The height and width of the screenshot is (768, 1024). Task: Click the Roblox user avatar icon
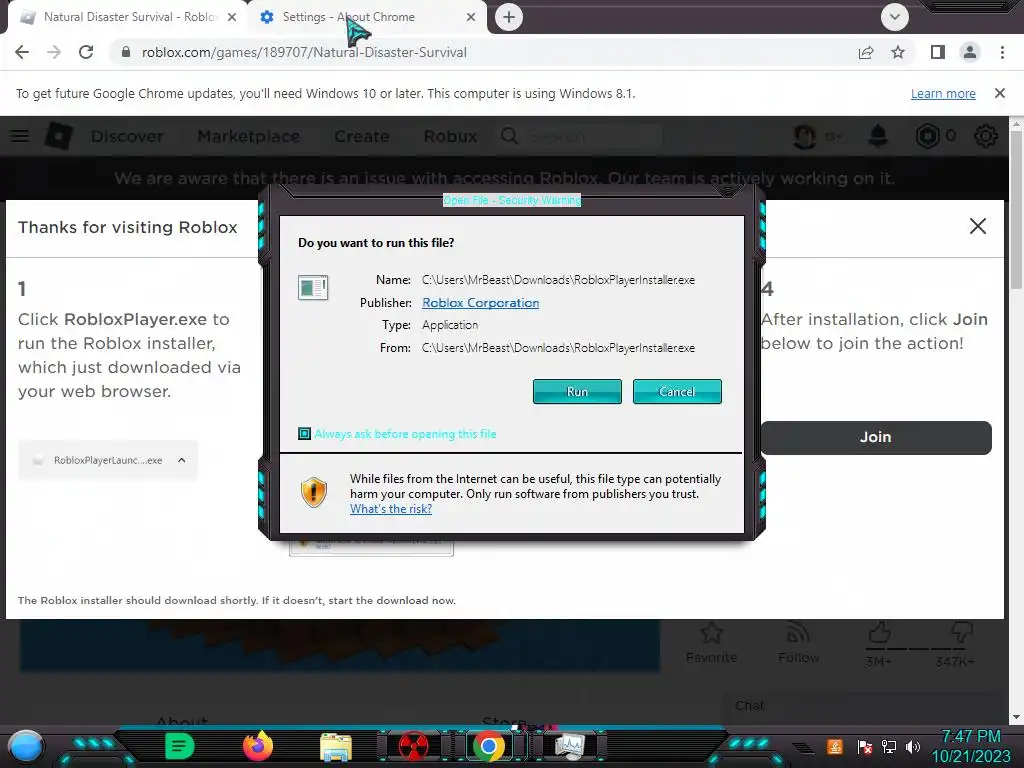tap(805, 136)
